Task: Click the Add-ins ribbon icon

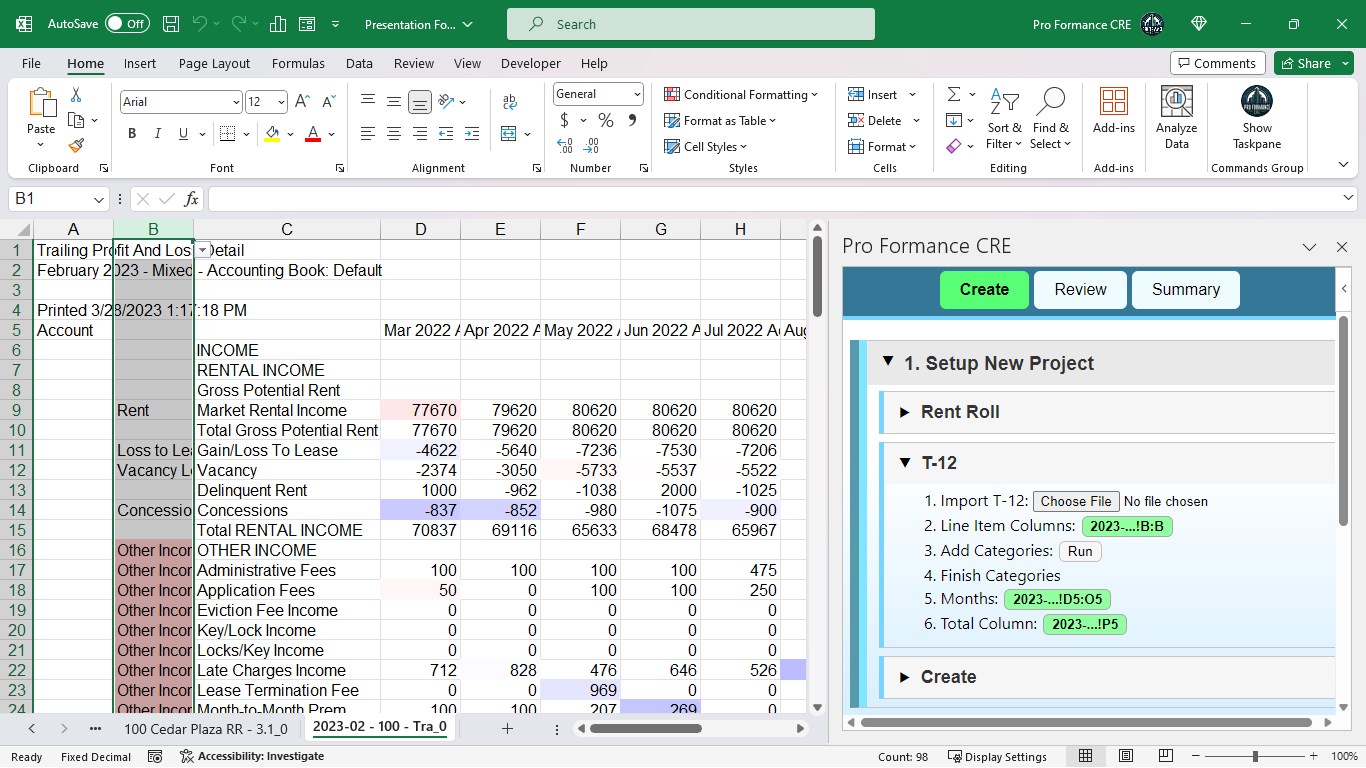Action: pos(1113,110)
